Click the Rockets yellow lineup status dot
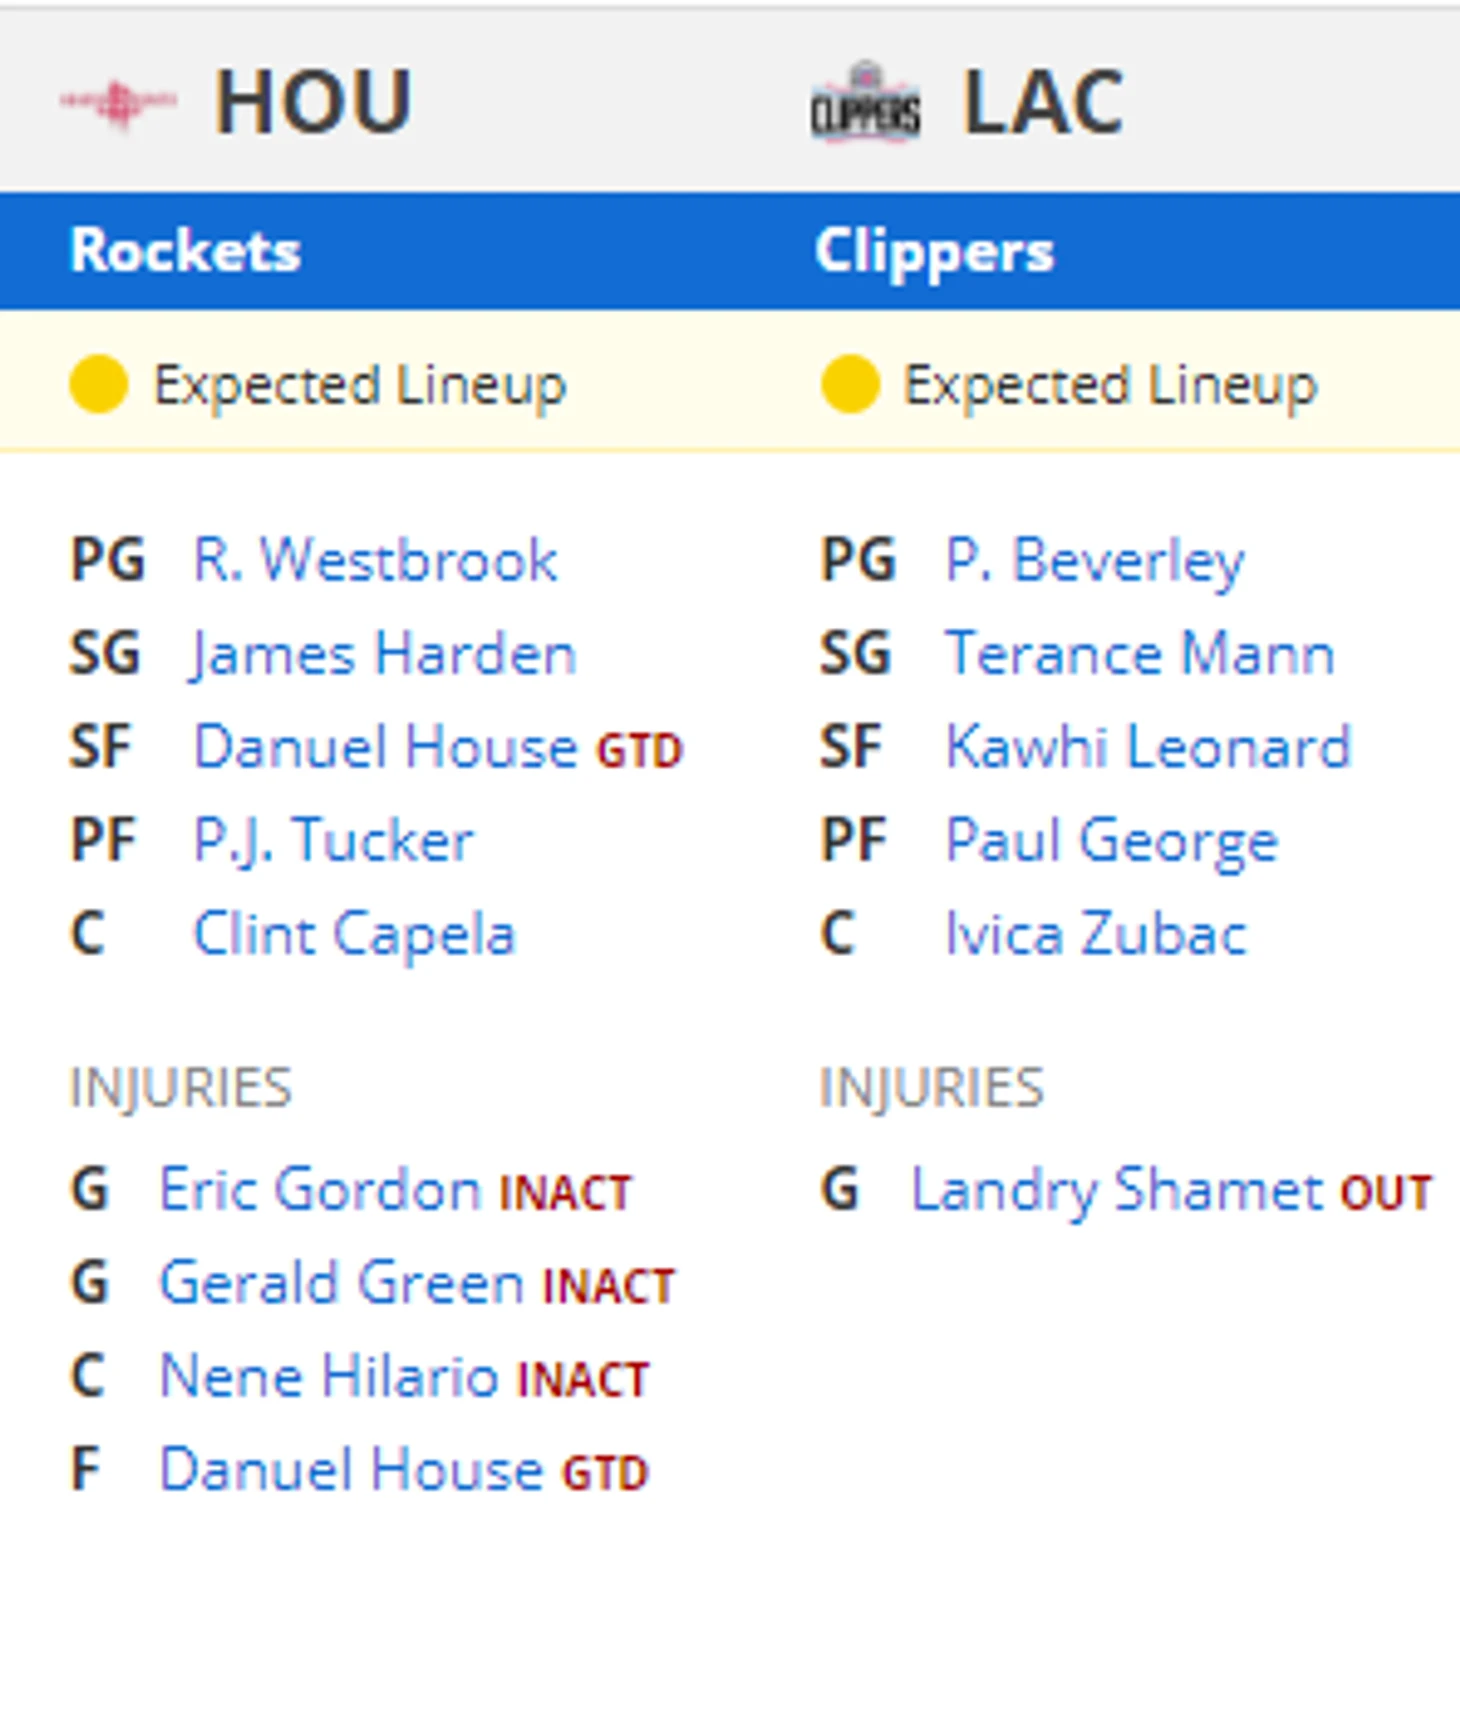This screenshot has width=1460, height=1716. tap(98, 384)
